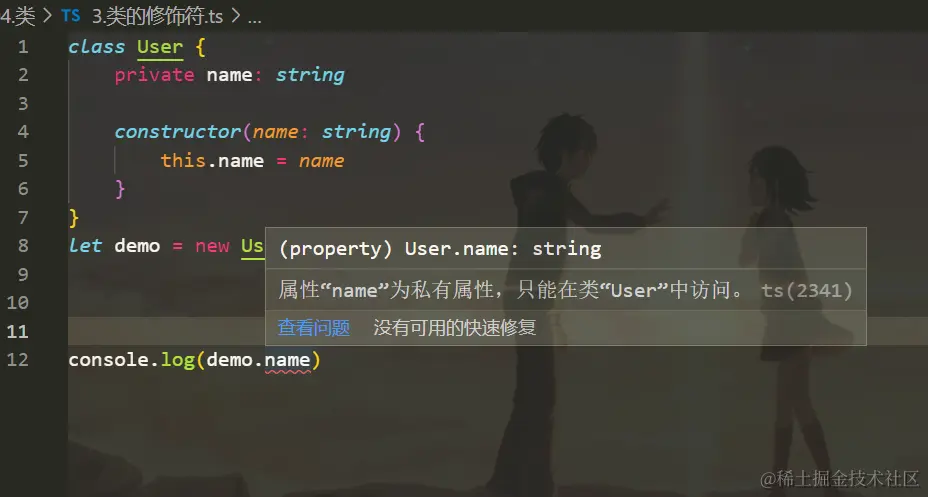Click 'log' method on line 12
Screen dimensions: 928x497
click(178, 360)
